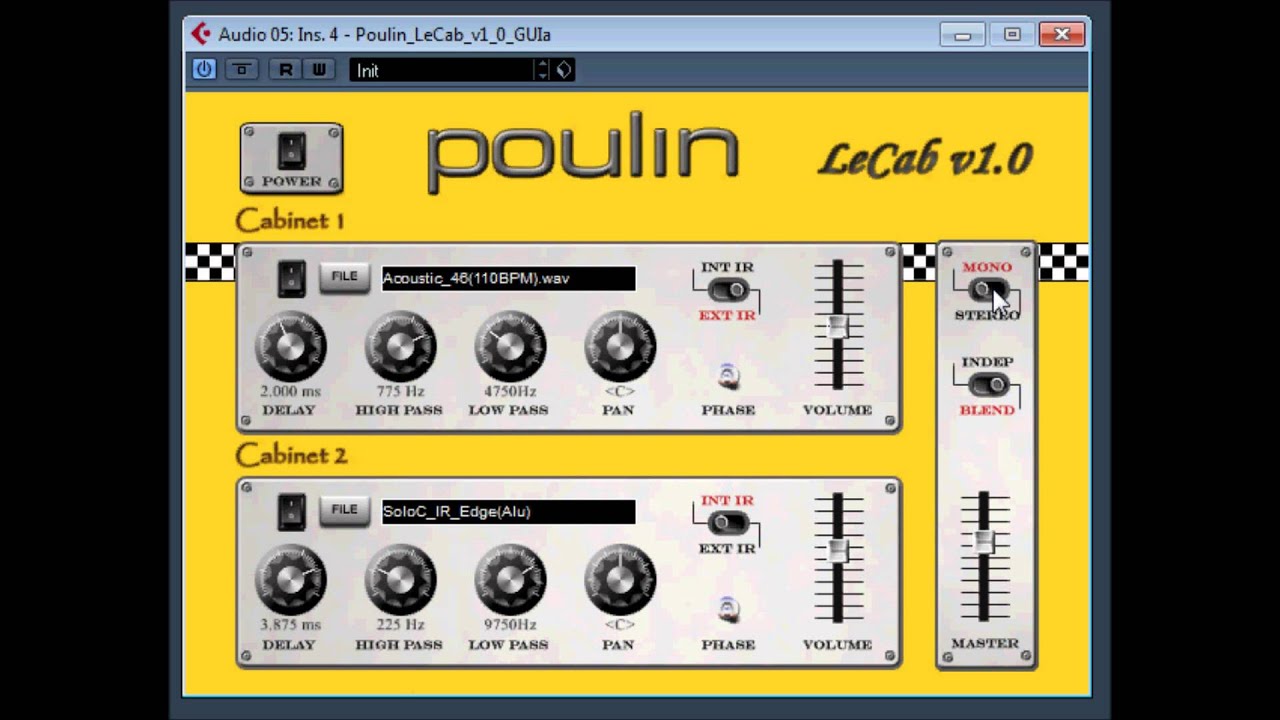Click the 775 Hz high pass value
The height and width of the screenshot is (720, 1280).
(400, 392)
